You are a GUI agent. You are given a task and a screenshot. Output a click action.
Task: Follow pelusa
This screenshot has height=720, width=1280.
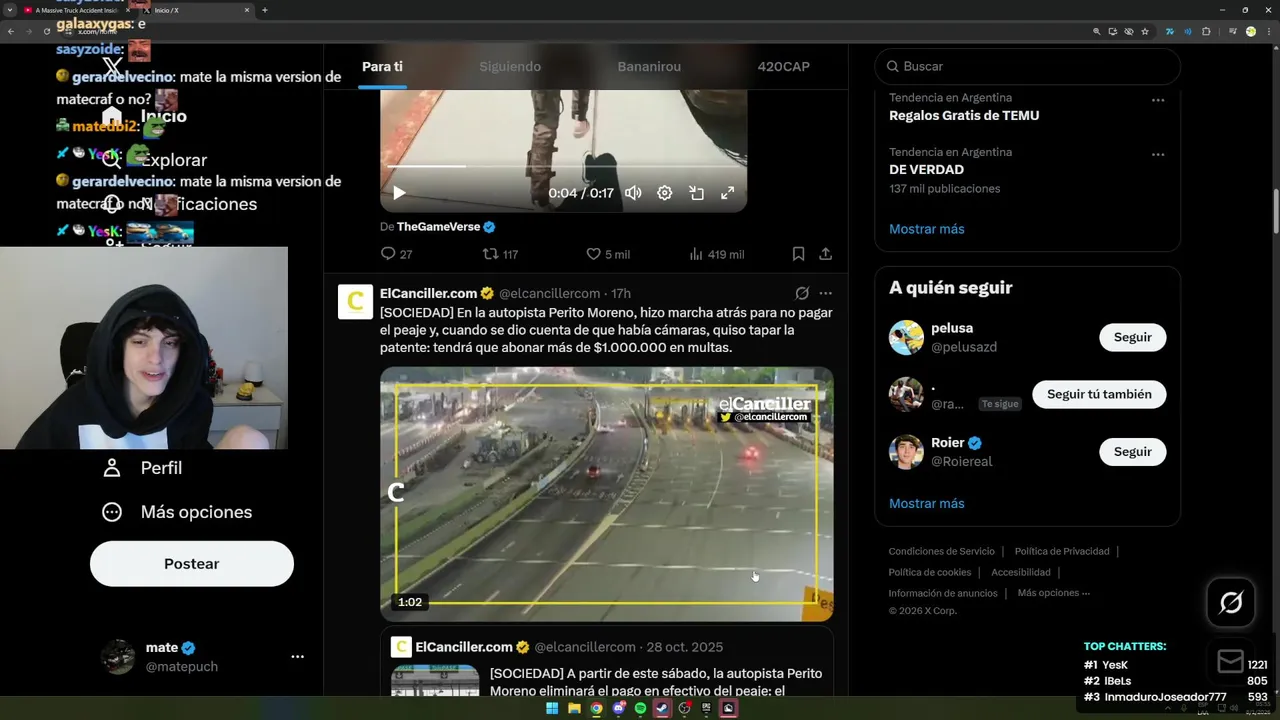(1133, 337)
